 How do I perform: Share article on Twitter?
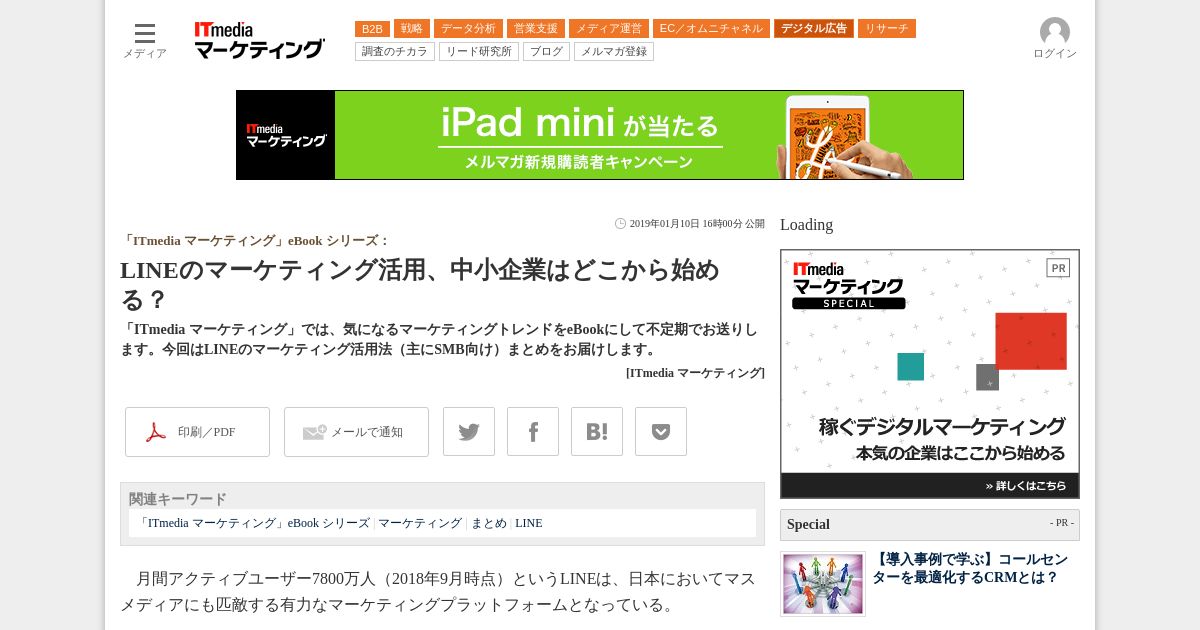469,432
